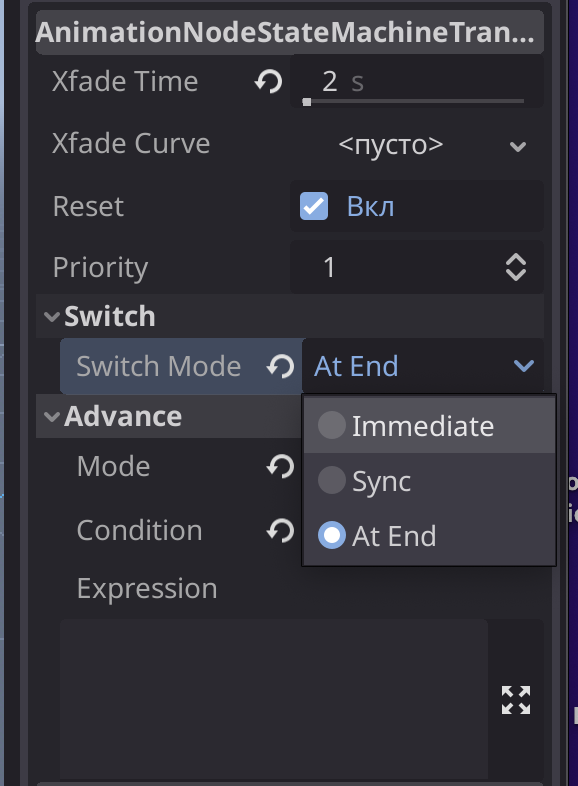
Task: Close the Switch Mode dropdown
Action: pyautogui.click(x=423, y=366)
